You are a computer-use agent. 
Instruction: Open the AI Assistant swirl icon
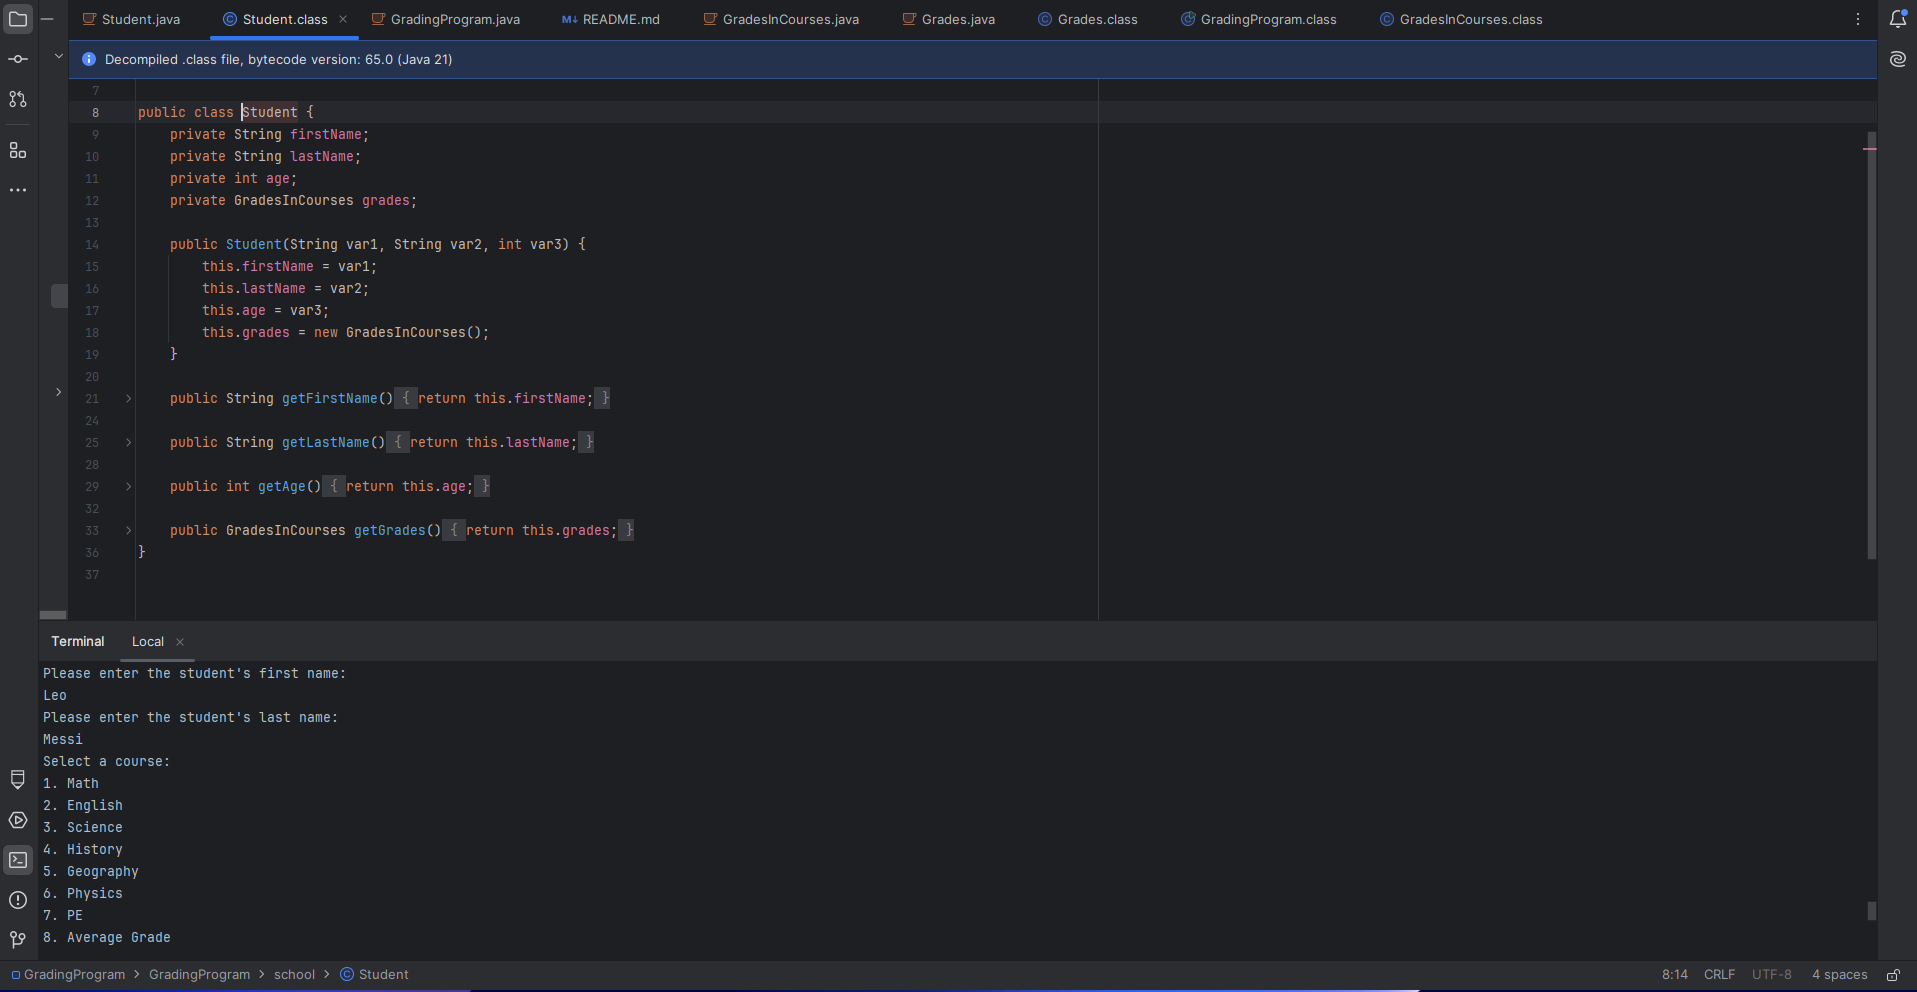(x=1897, y=59)
